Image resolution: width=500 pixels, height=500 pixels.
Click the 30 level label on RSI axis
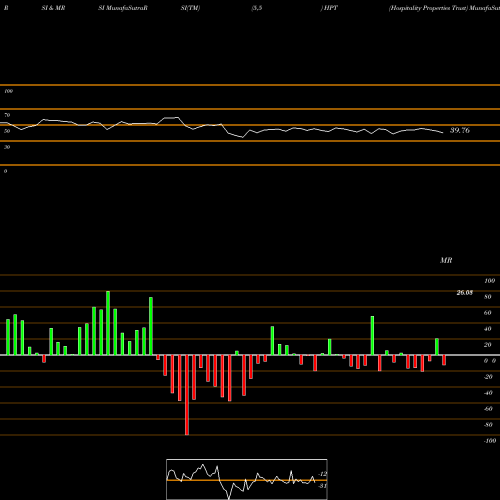[x=7, y=147]
